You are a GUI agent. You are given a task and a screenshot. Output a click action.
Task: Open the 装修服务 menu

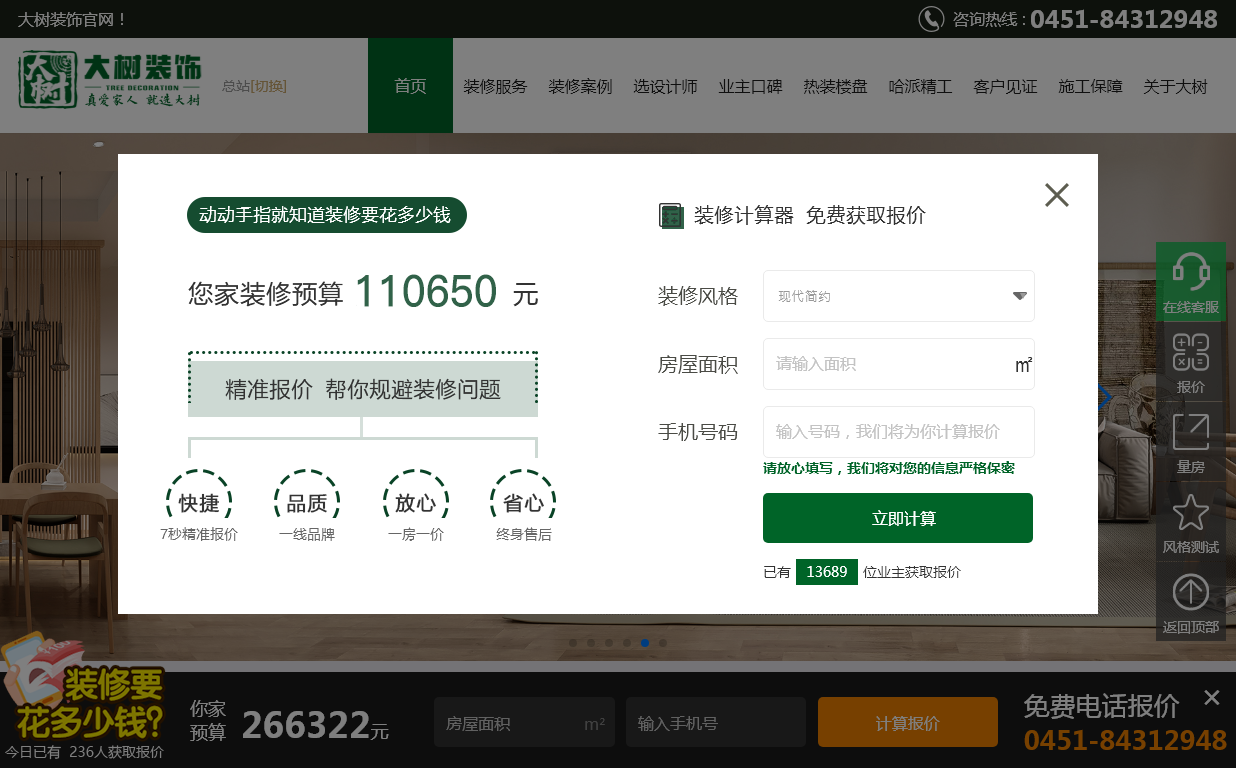(x=495, y=87)
